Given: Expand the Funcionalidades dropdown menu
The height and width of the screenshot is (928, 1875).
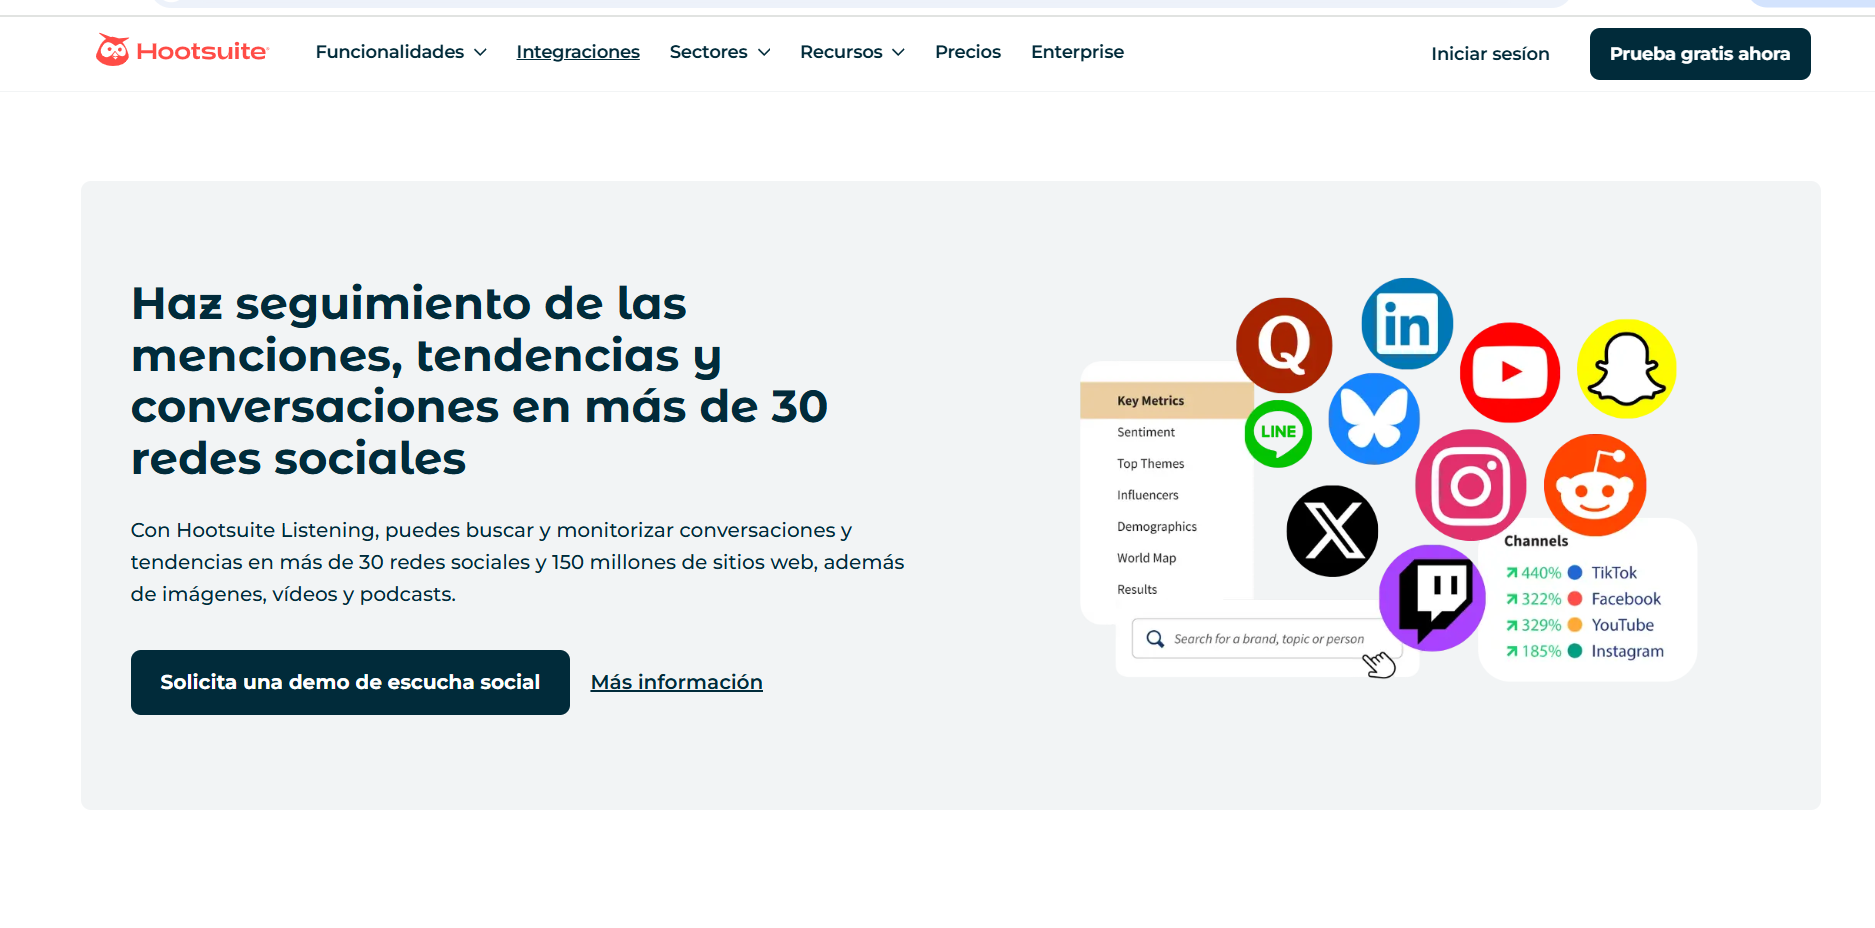Looking at the screenshot, I should click(x=400, y=52).
